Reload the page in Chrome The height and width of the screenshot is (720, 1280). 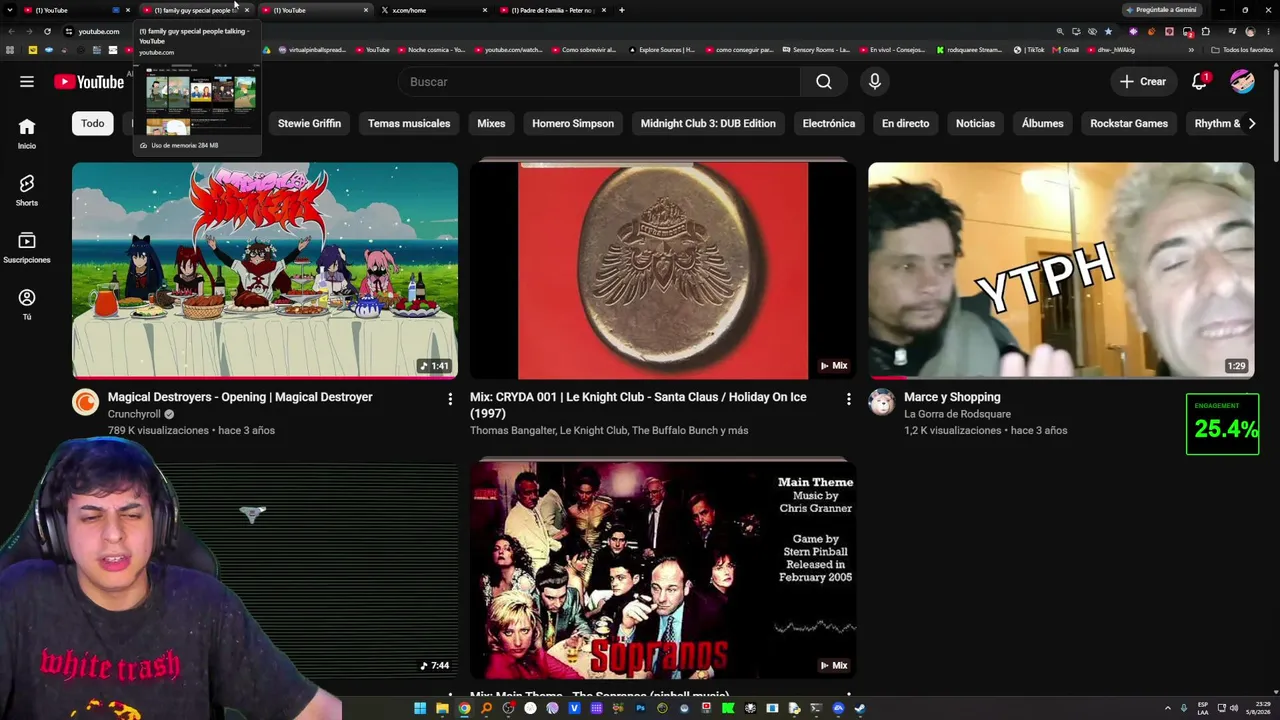pyautogui.click(x=47, y=31)
